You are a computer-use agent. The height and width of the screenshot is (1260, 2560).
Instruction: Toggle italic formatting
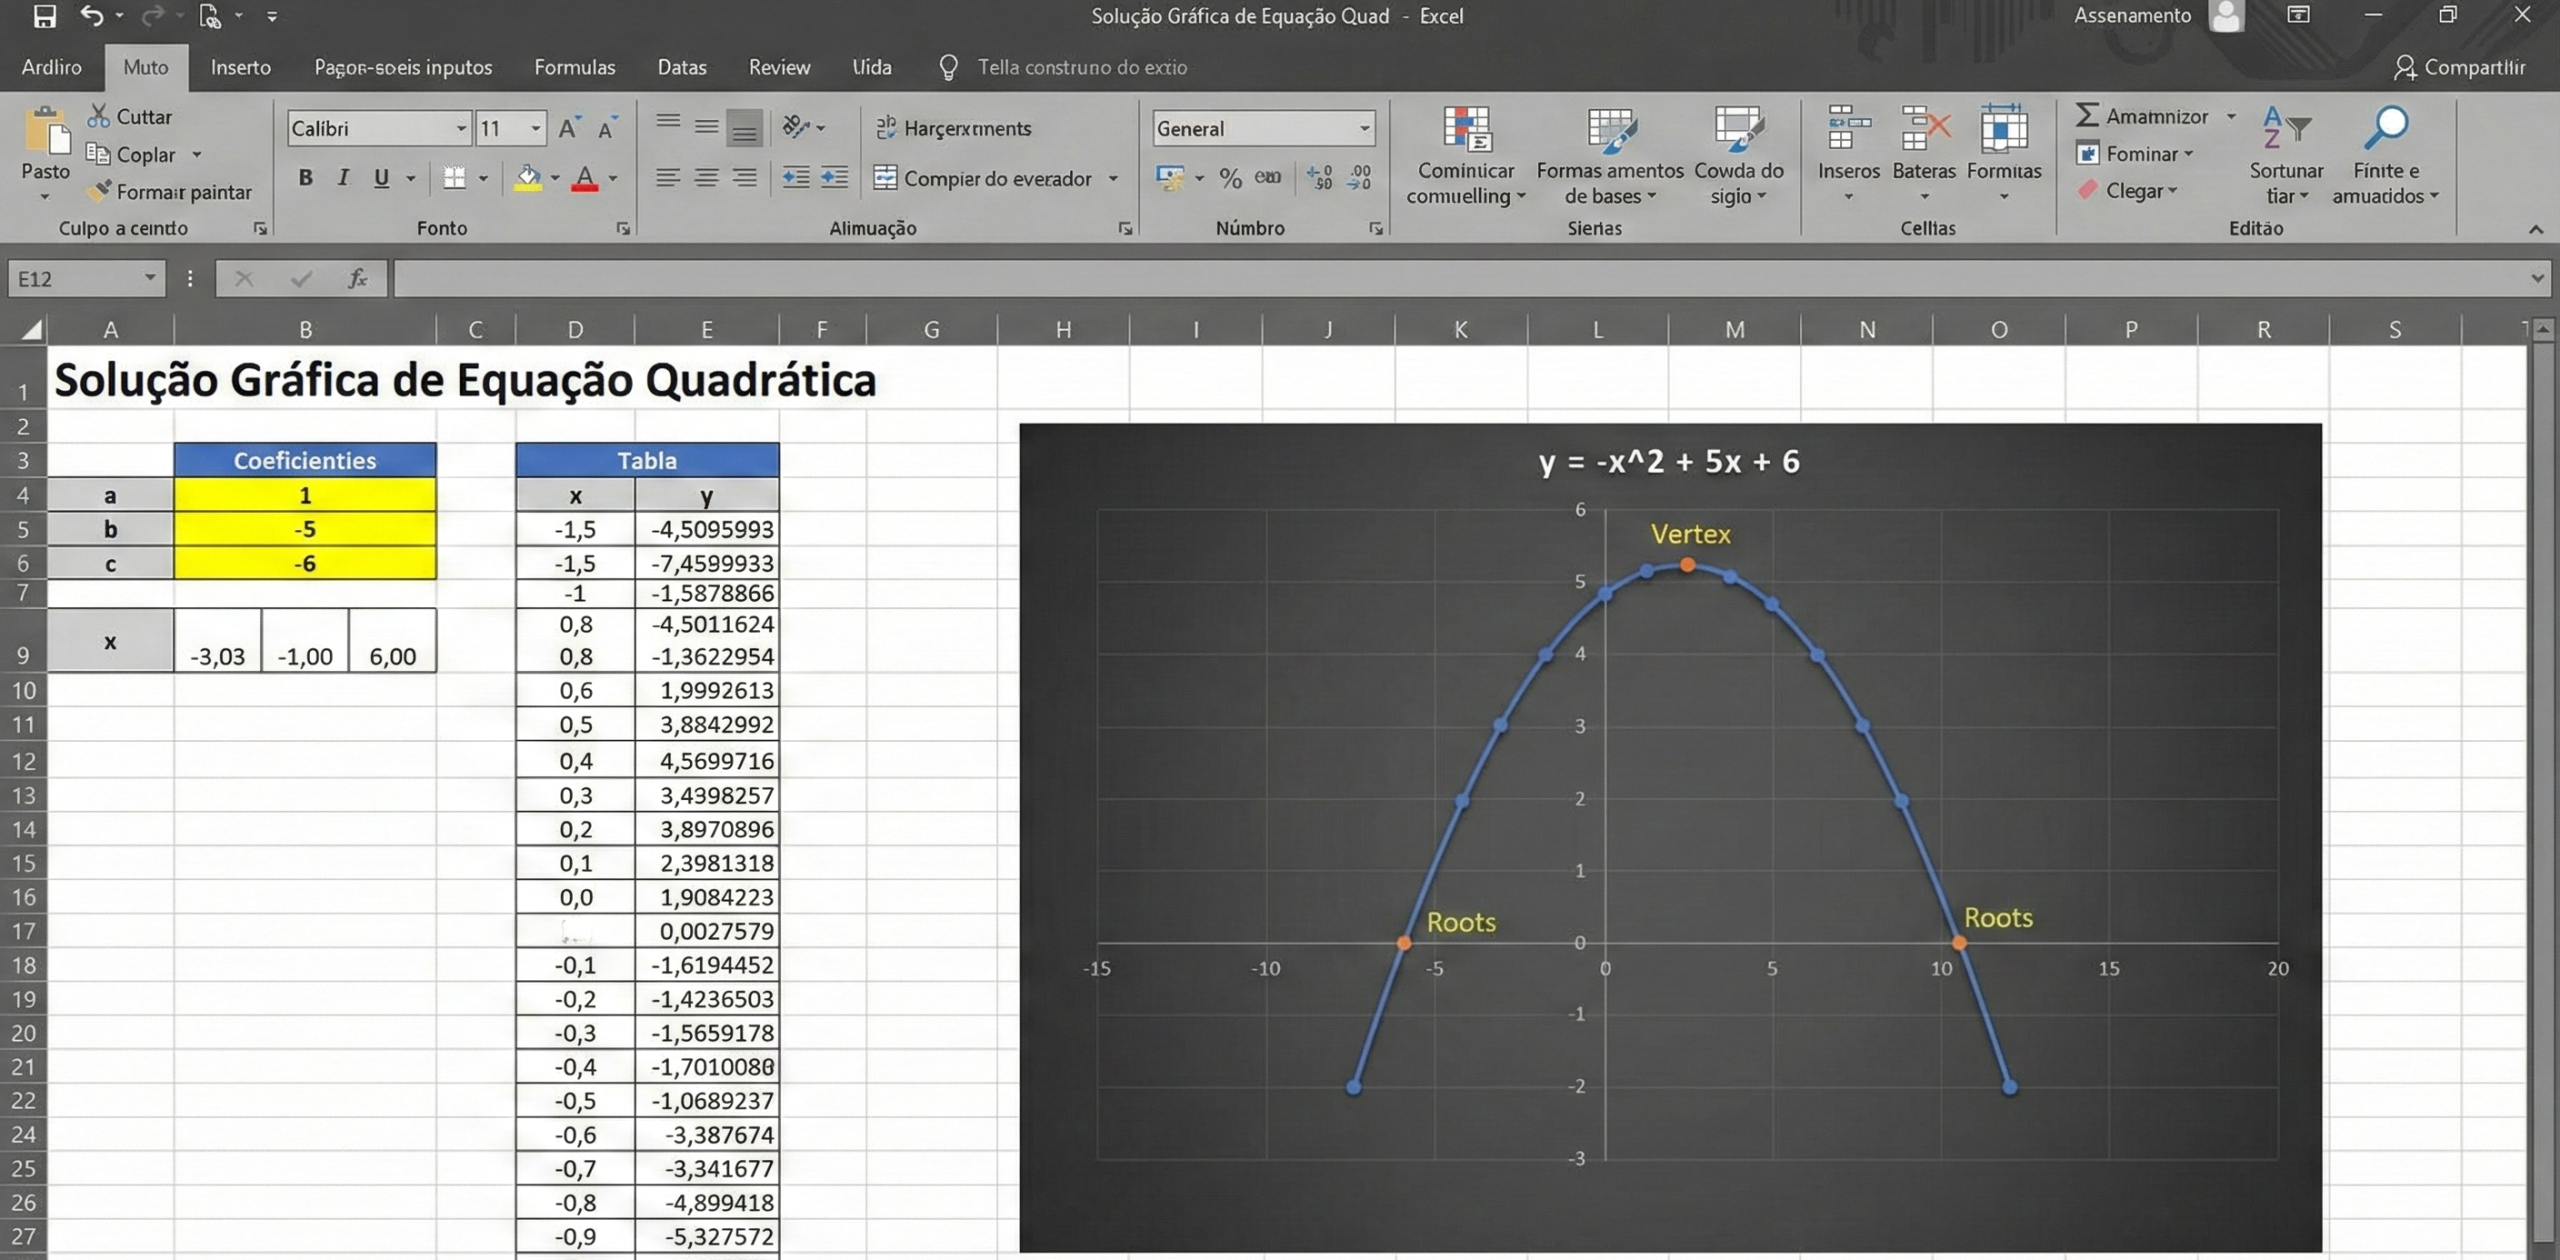pos(343,177)
